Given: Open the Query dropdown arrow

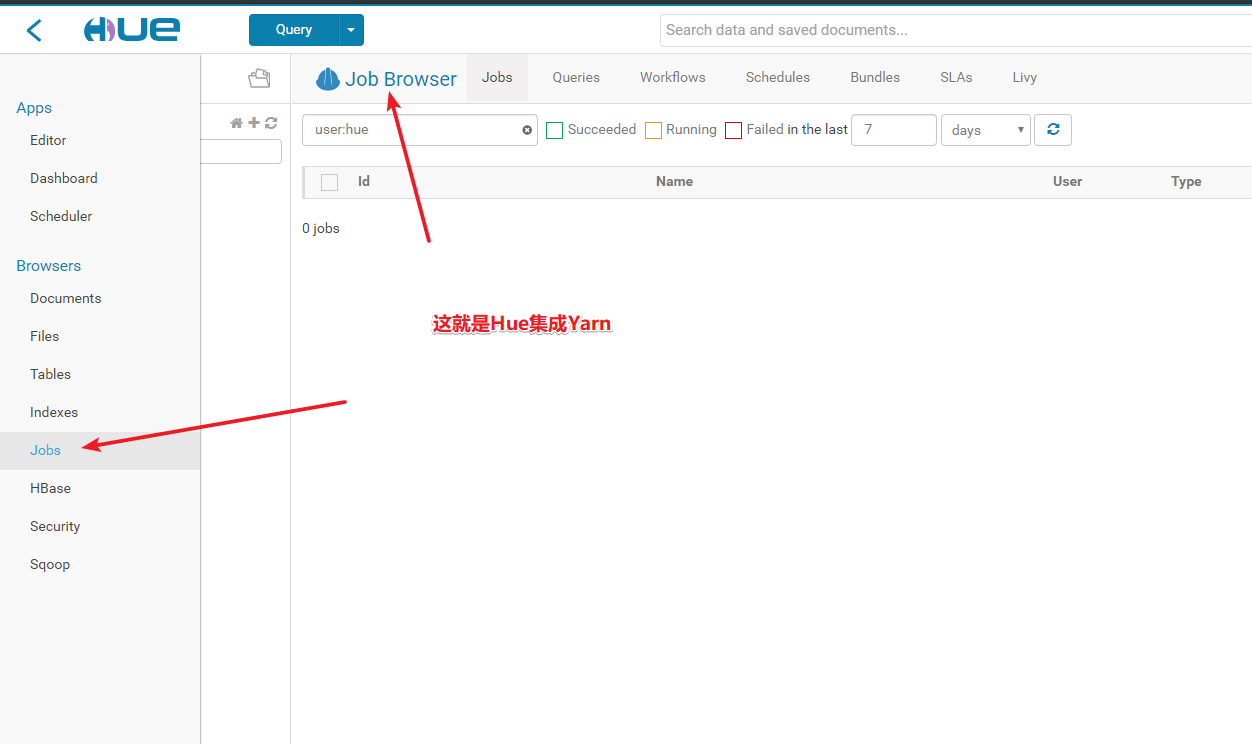Looking at the screenshot, I should pyautogui.click(x=351, y=30).
